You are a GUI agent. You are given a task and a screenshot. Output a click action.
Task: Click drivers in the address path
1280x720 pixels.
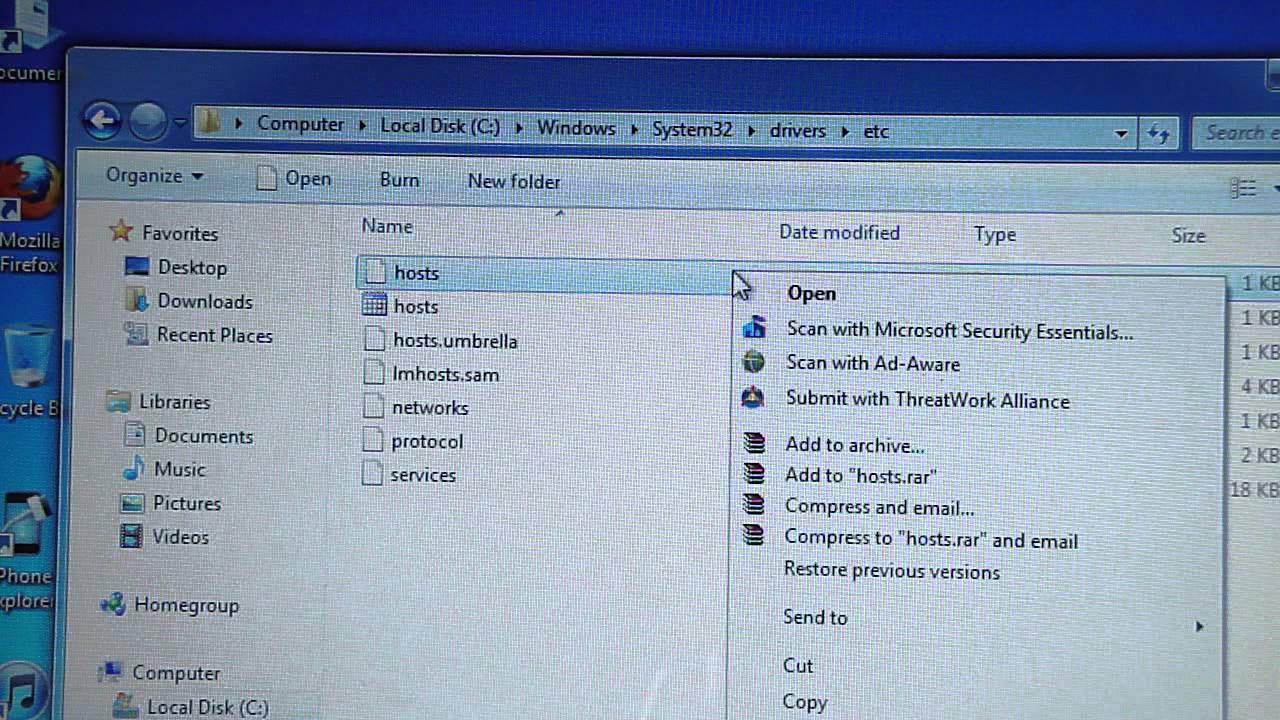click(x=797, y=131)
